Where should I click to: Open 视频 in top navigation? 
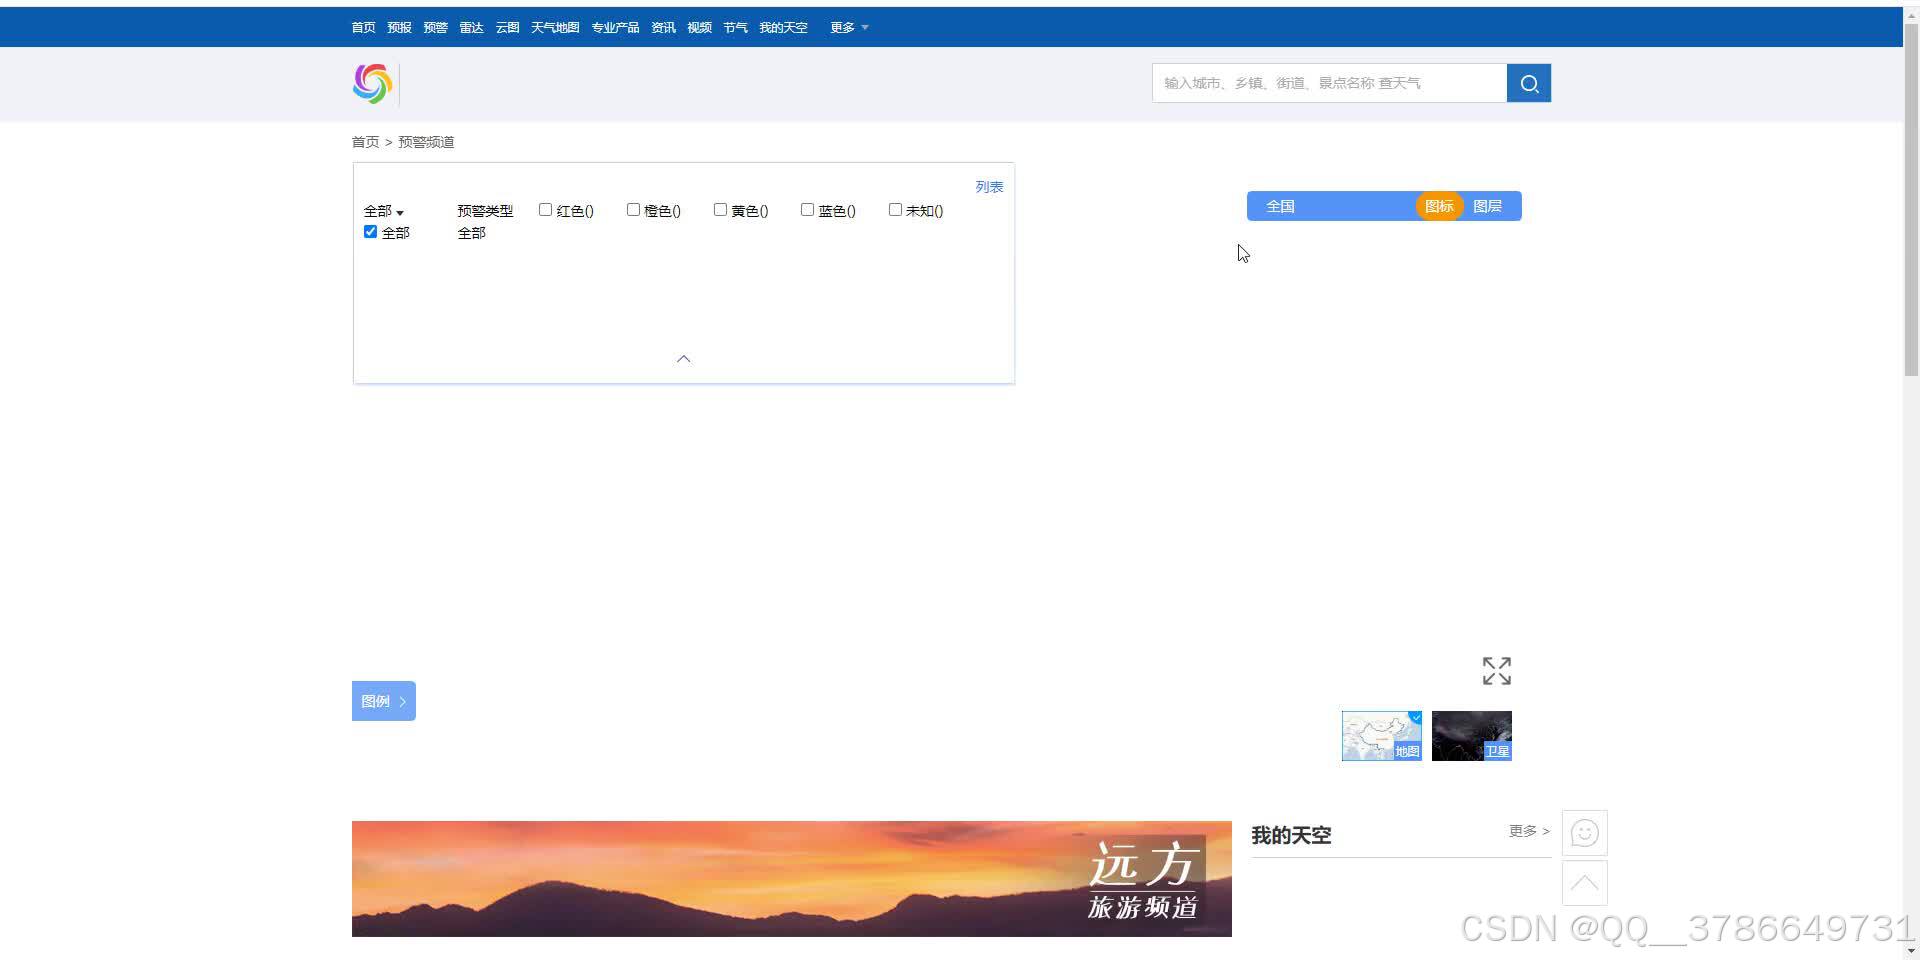tap(699, 27)
